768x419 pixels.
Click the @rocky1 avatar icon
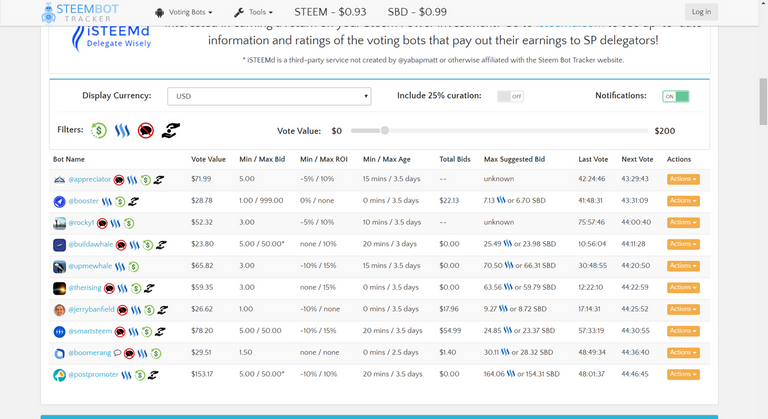click(59, 223)
